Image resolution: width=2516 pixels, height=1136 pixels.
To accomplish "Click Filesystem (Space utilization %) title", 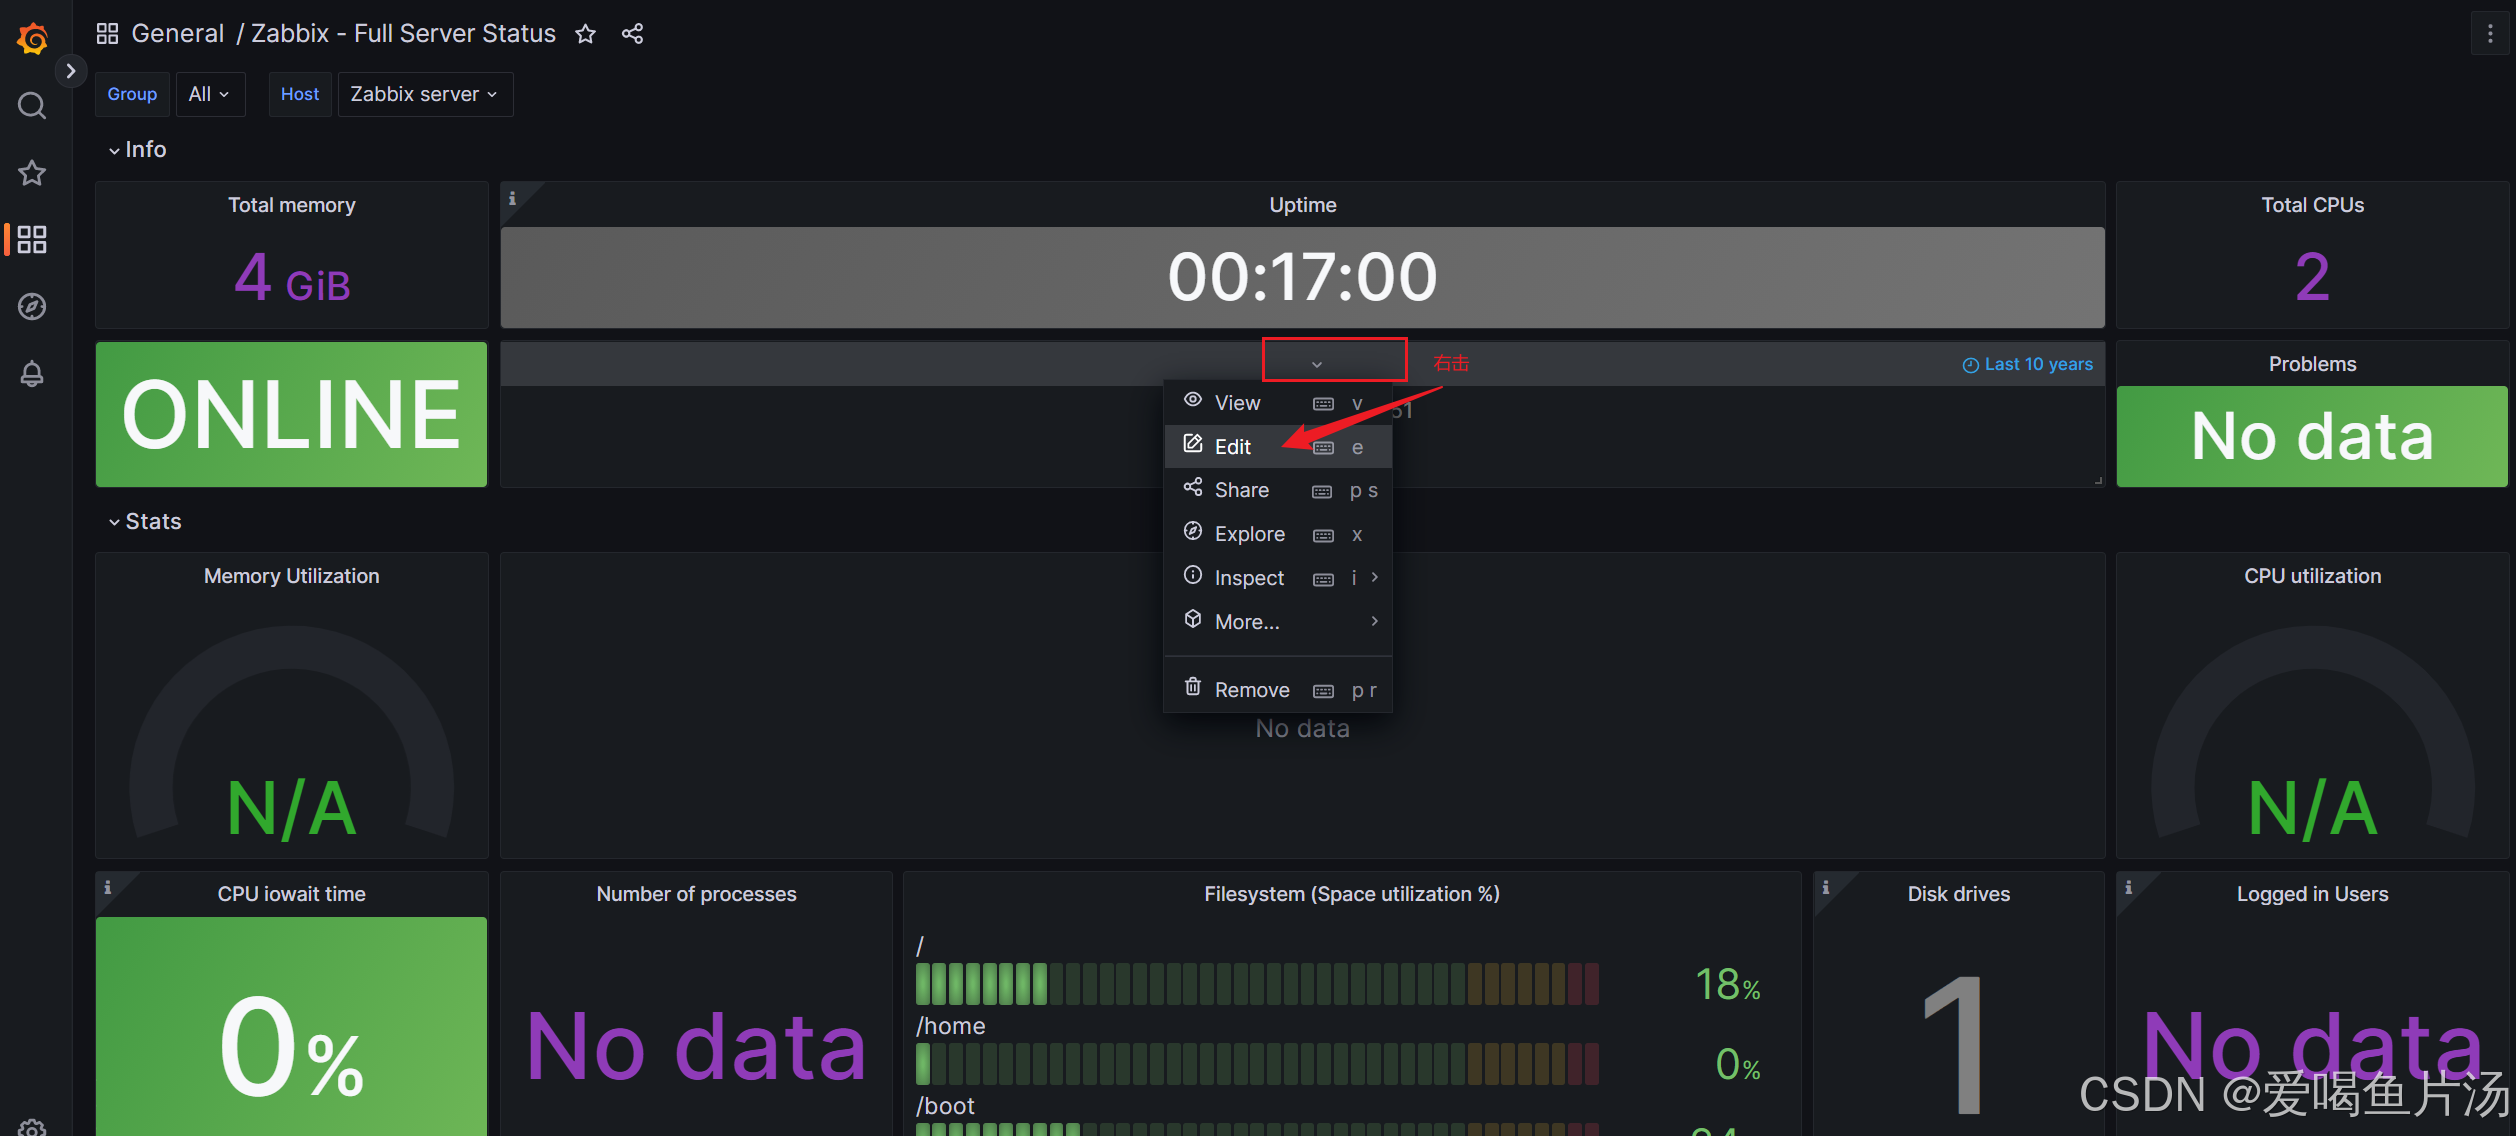I will click(x=1352, y=894).
